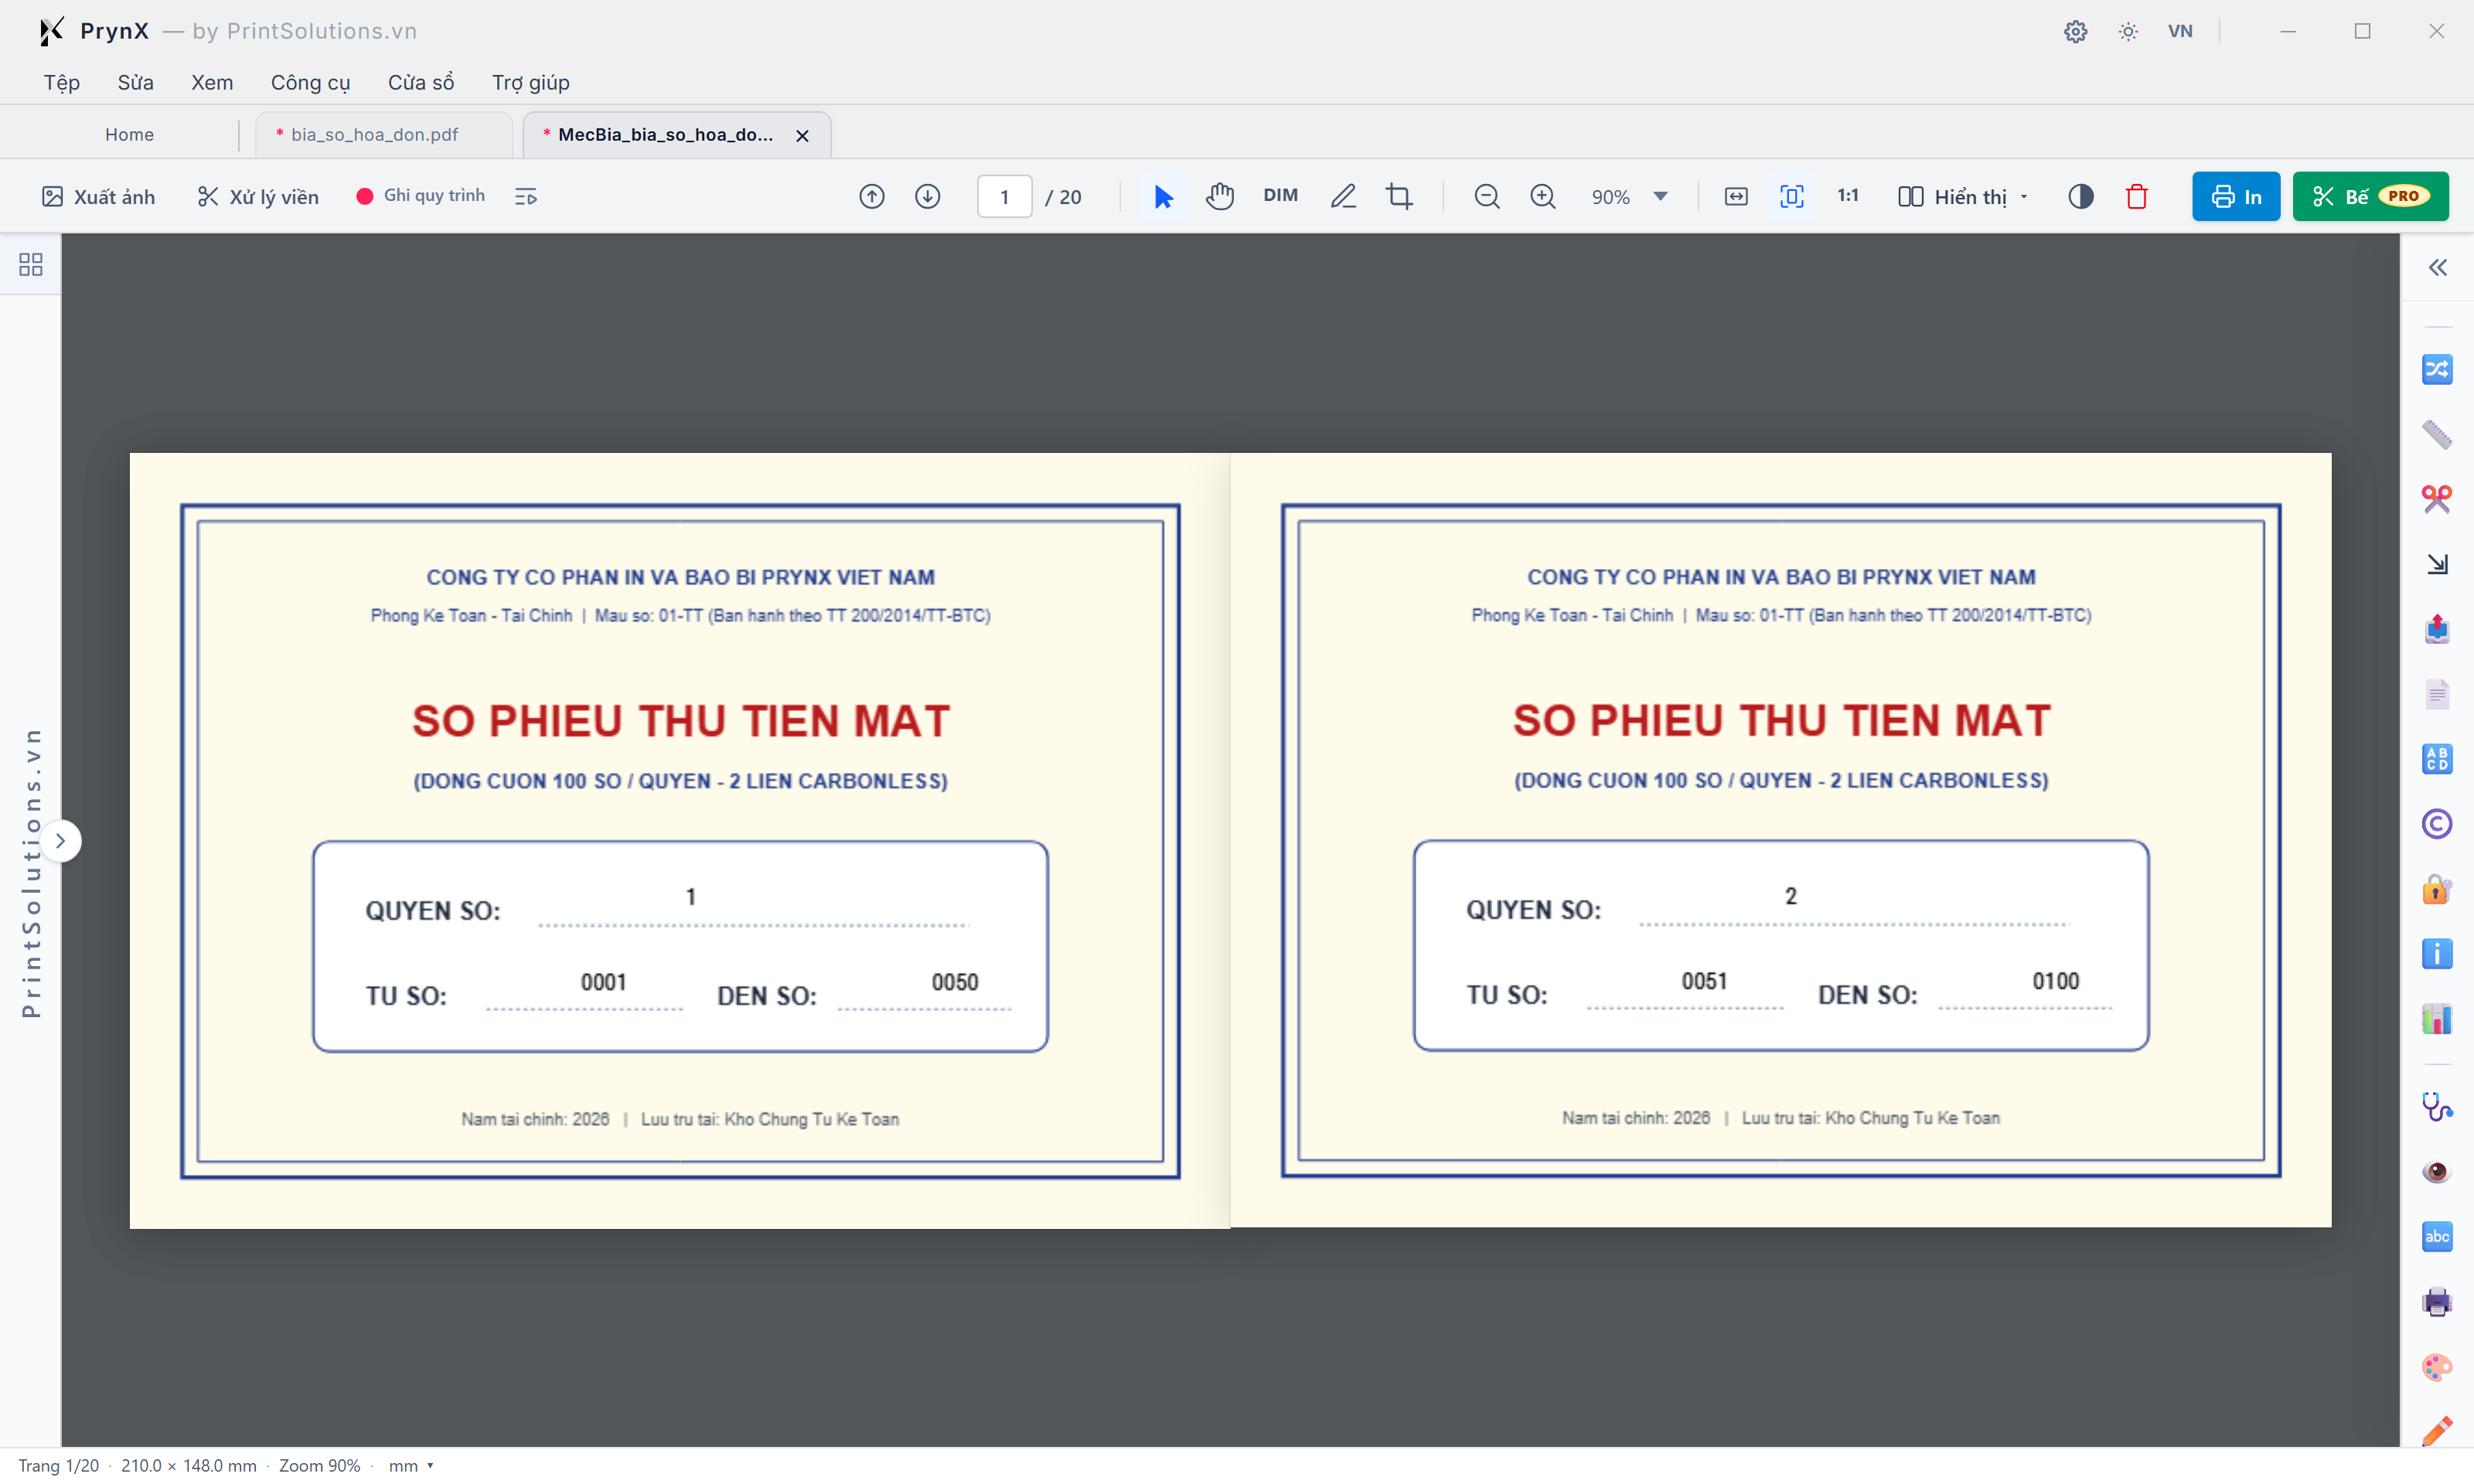Image resolution: width=2474 pixels, height=1484 pixels.
Task: Toggle fit-width view button
Action: click(x=1736, y=196)
